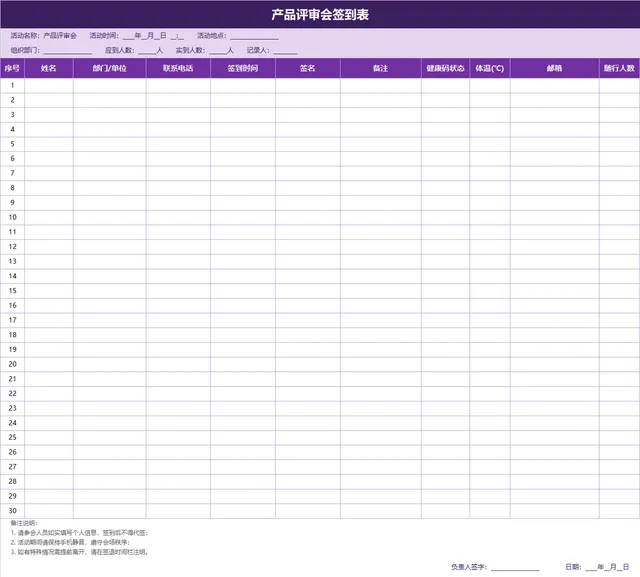
Task: Select row number 17 cell
Action: pos(12,320)
